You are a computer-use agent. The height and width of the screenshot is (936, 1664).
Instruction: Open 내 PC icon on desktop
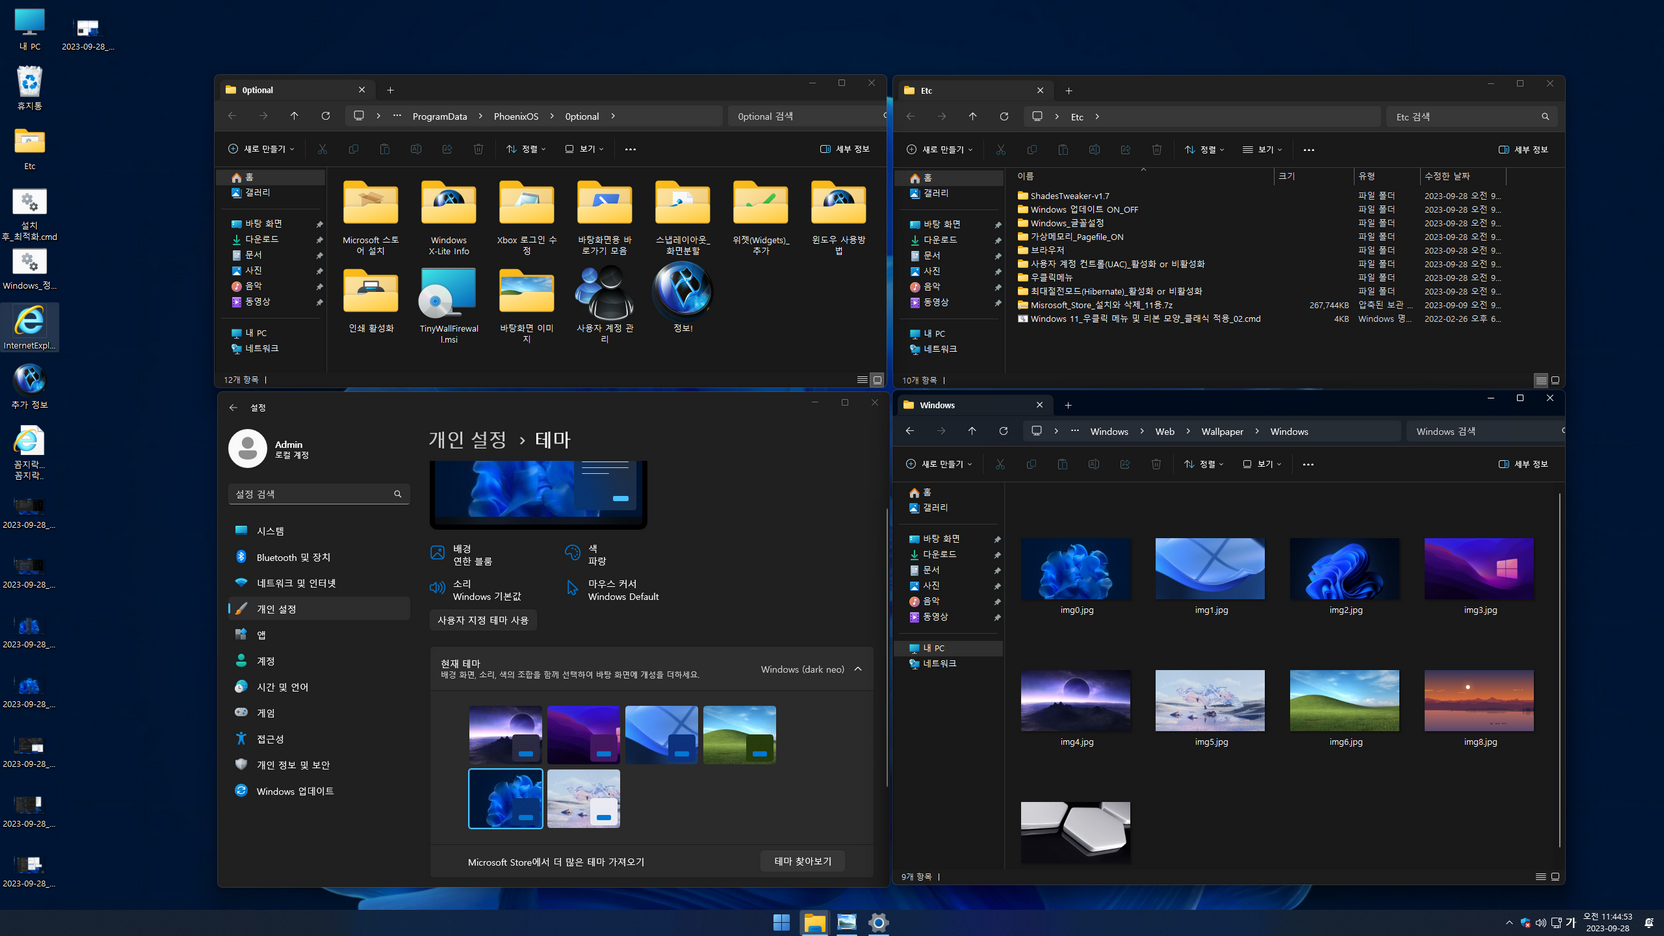[29, 29]
